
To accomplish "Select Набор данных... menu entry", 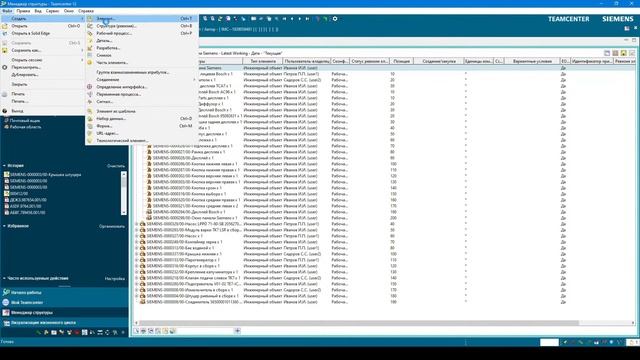I will click(142, 119).
